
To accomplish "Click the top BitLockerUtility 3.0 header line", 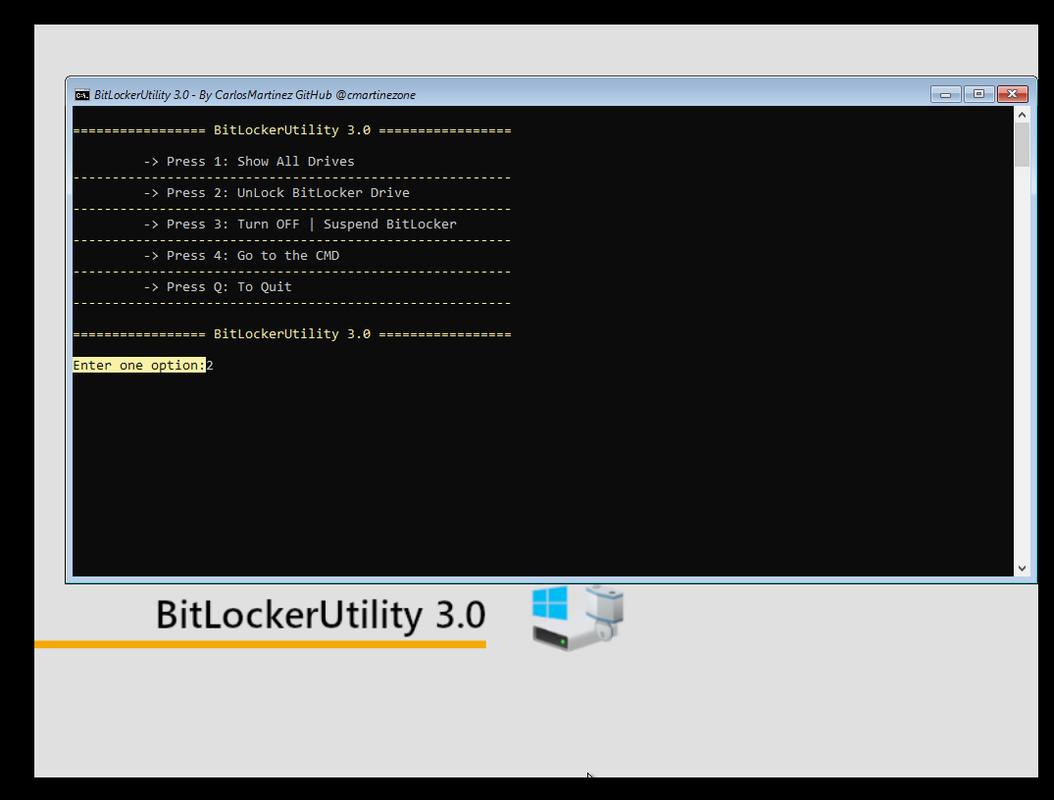I will coord(292,130).
